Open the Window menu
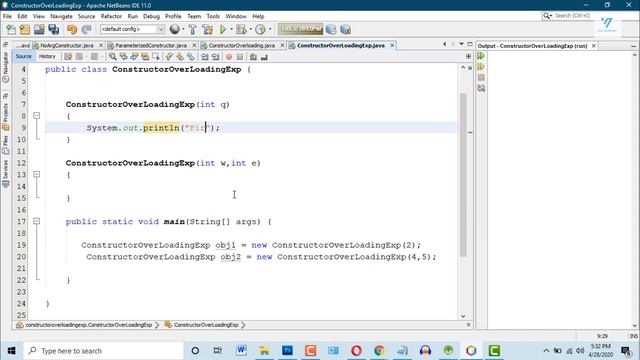 236,16
